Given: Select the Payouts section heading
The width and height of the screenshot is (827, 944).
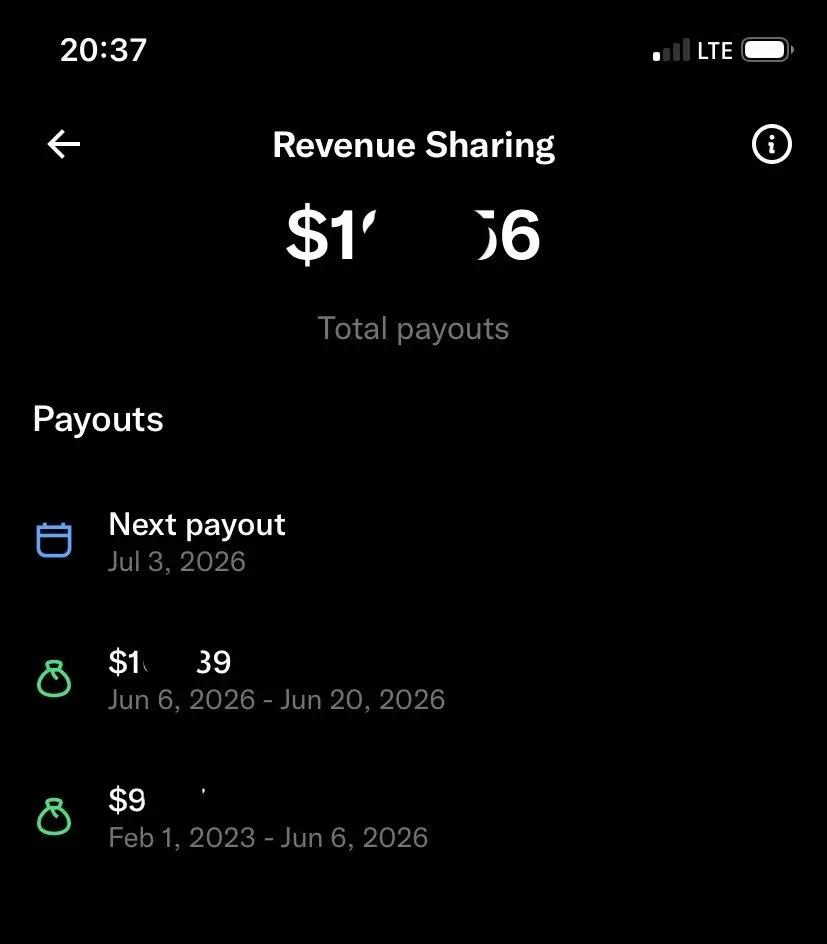Looking at the screenshot, I should tap(98, 419).
